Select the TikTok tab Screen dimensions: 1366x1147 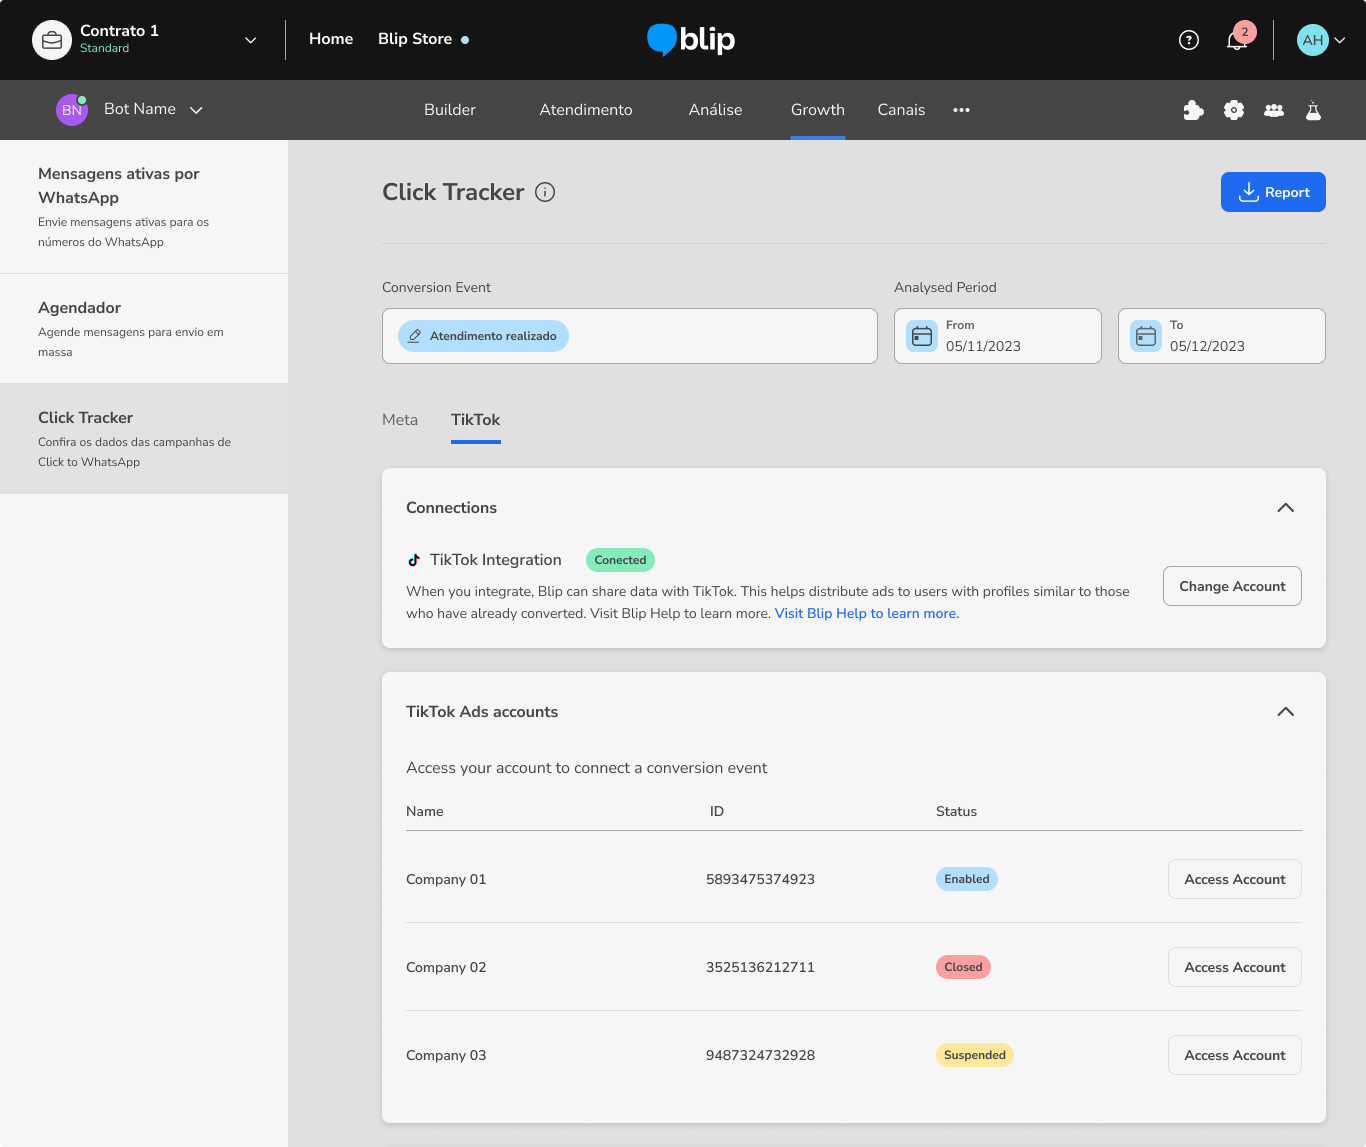click(476, 420)
